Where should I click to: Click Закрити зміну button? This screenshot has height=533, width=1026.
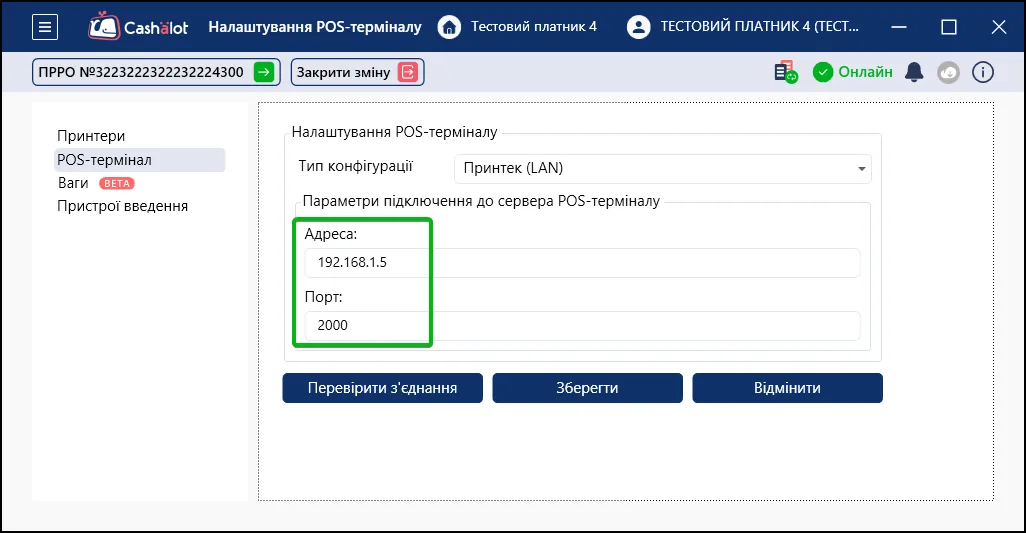(x=357, y=72)
